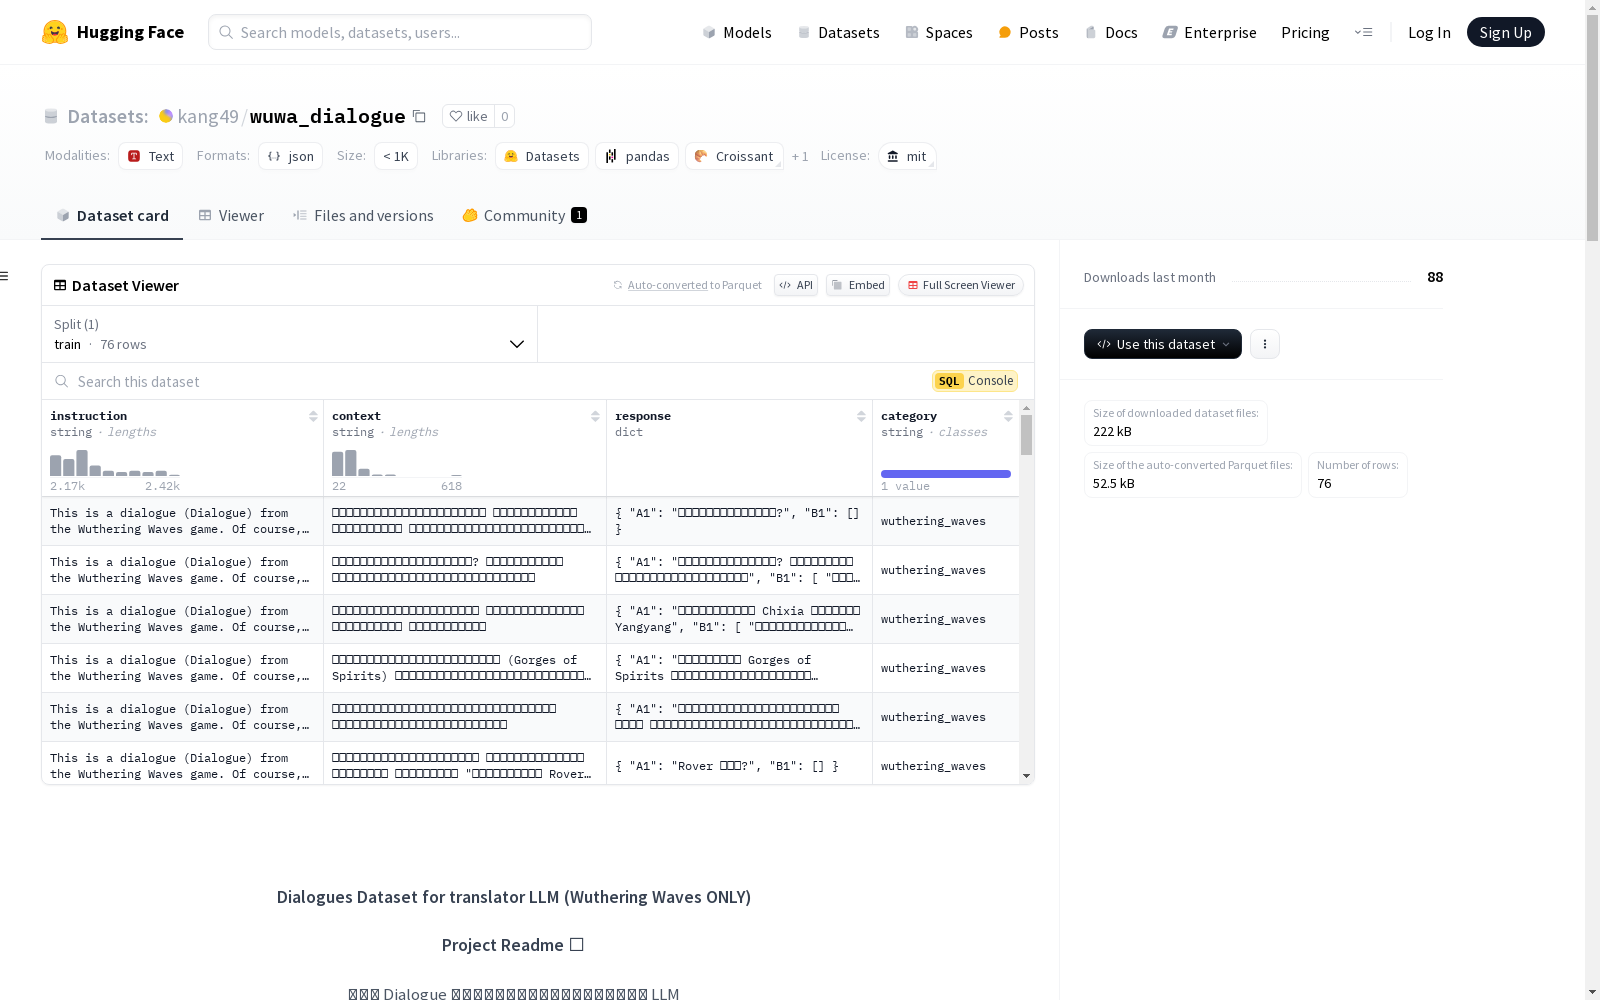
Task: Click the Text modality tag
Action: pyautogui.click(x=150, y=156)
